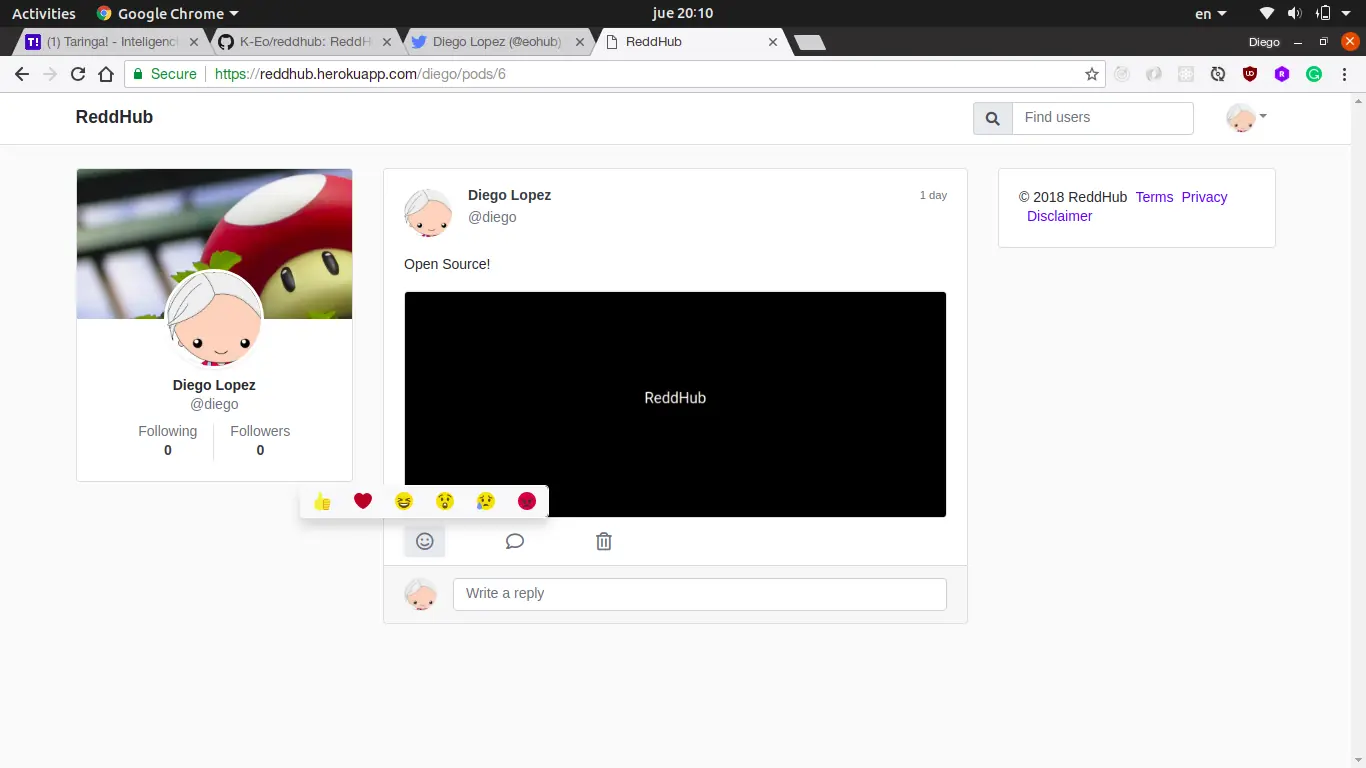
Task: Bookmark this page with the star icon
Action: pos(1092,74)
